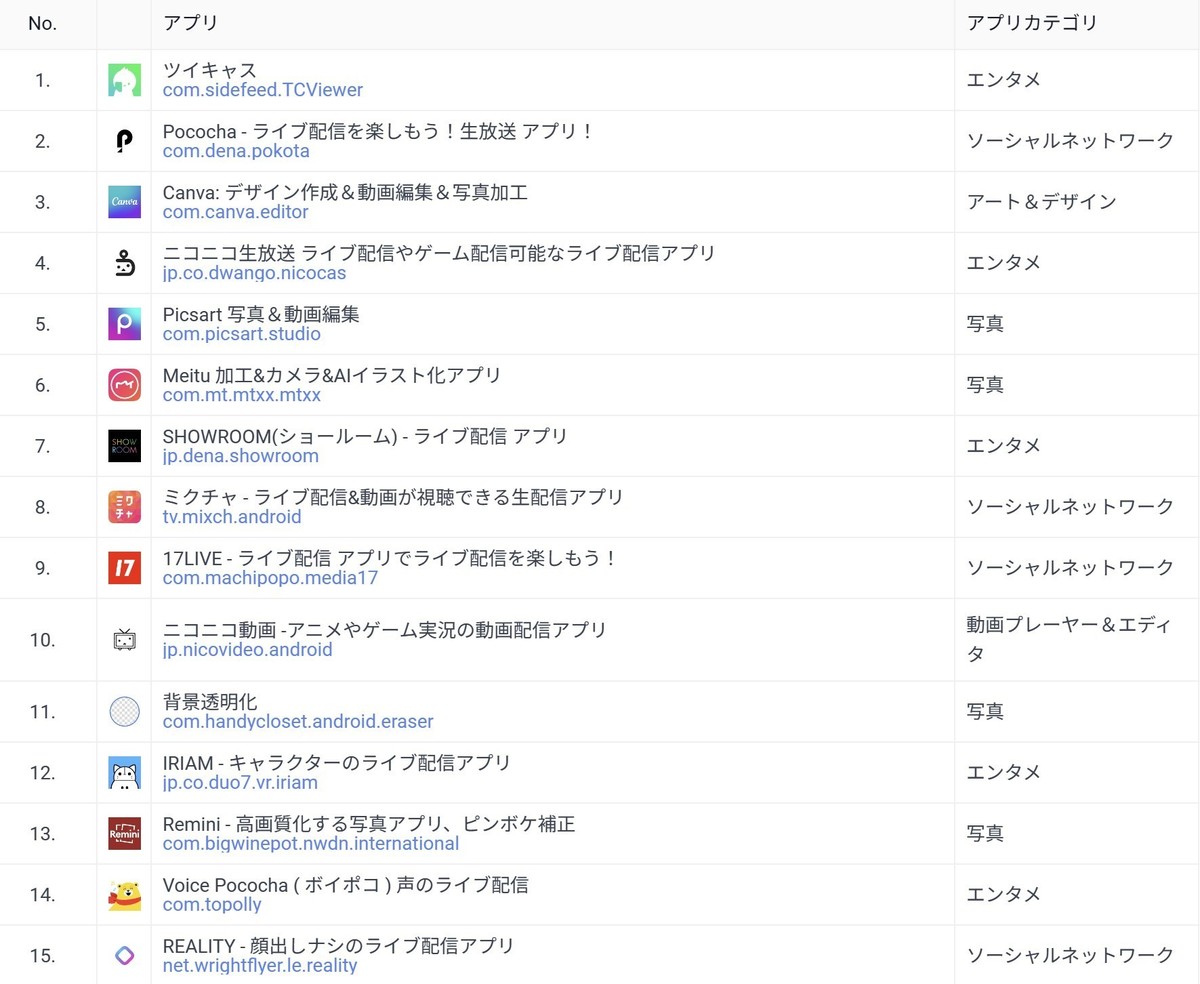This screenshot has width=1200, height=984.
Task: Select the ニコニコ生放送 title text
Action: point(439,253)
